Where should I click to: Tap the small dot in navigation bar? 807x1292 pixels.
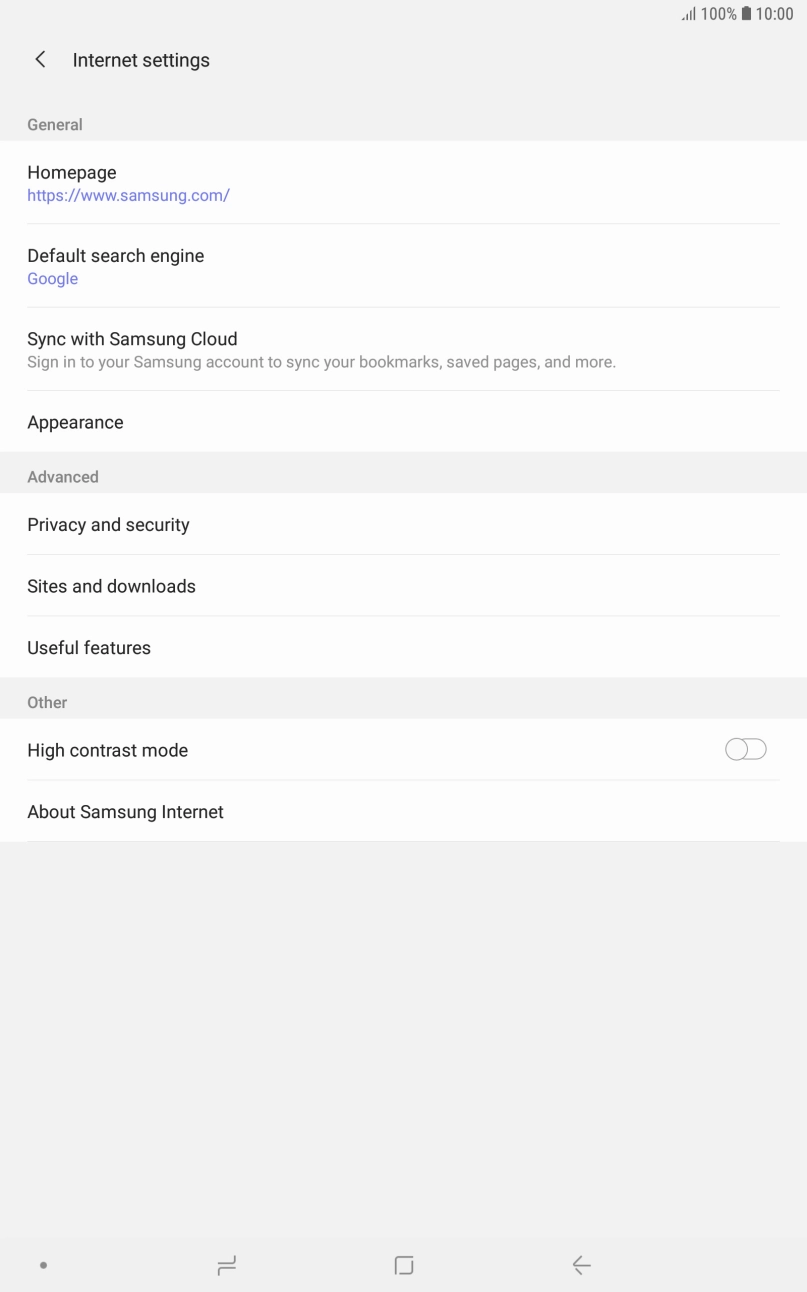click(43, 1266)
